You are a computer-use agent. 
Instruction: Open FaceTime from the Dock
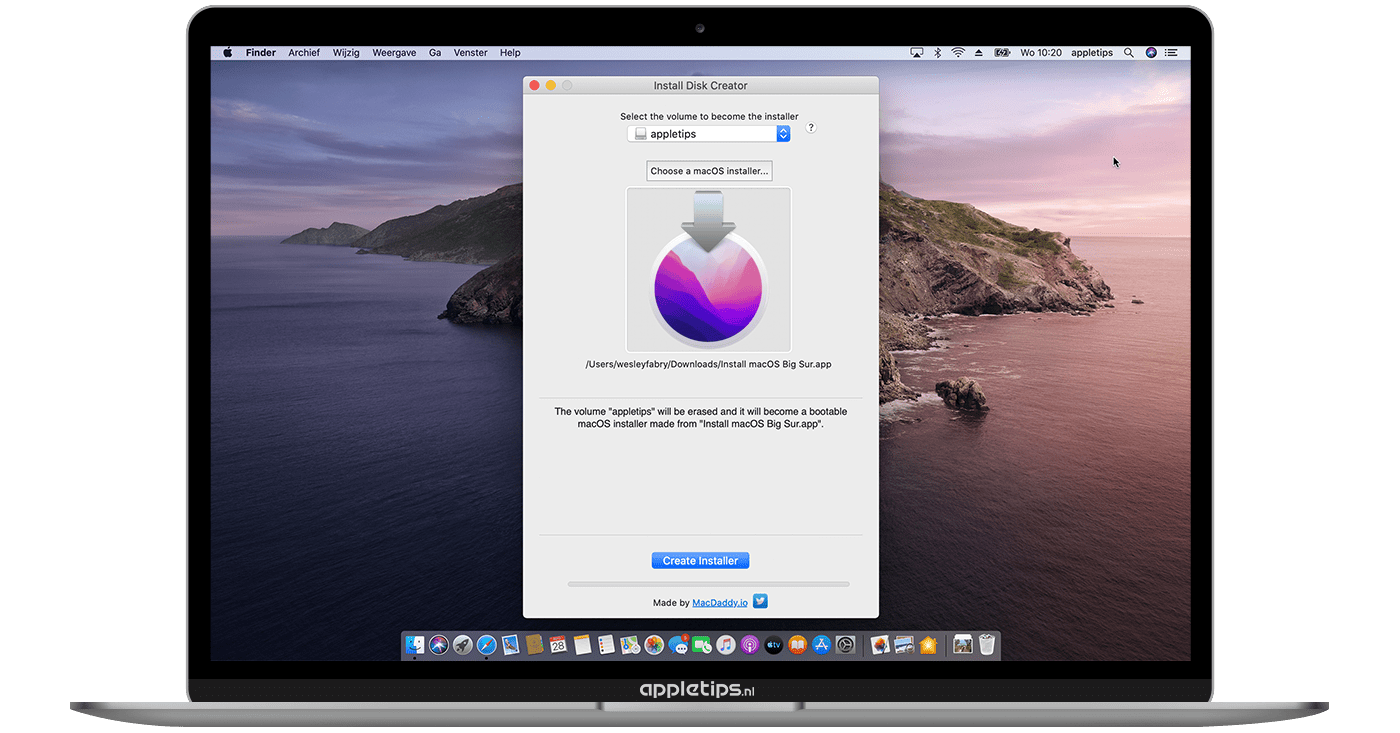click(x=702, y=645)
